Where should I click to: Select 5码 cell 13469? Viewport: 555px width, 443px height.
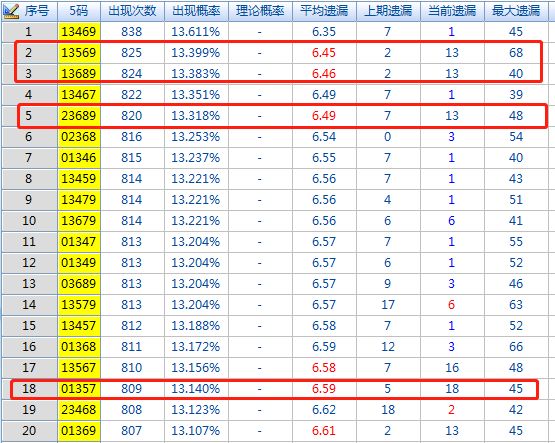coord(79,32)
